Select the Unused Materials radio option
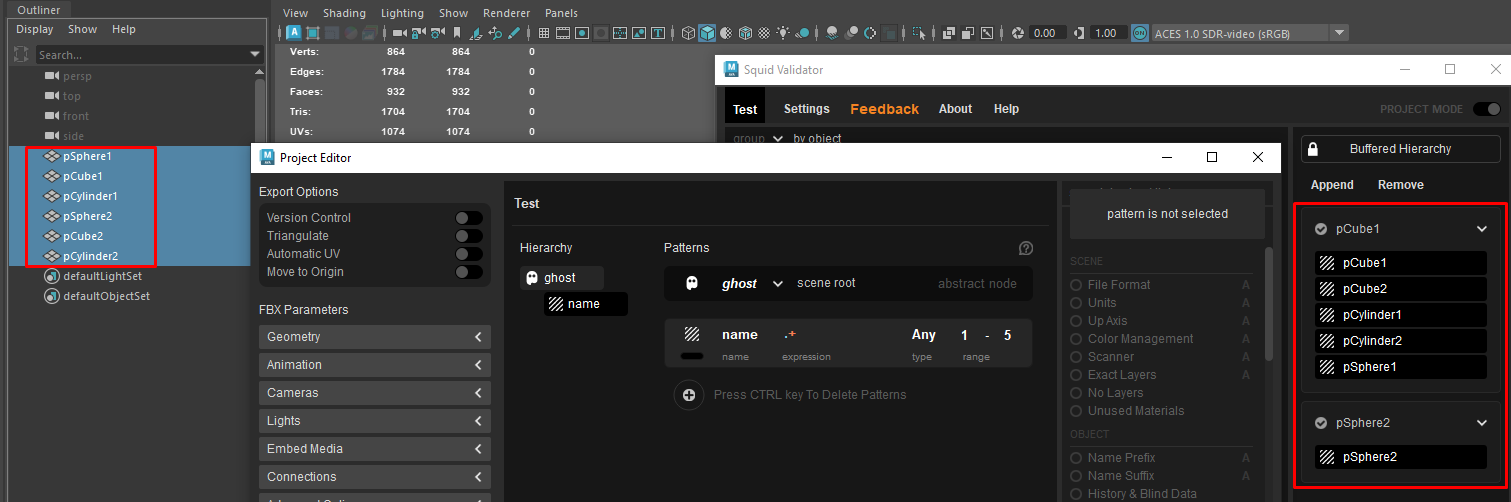Screen dimensions: 1511x502 click(1077, 411)
